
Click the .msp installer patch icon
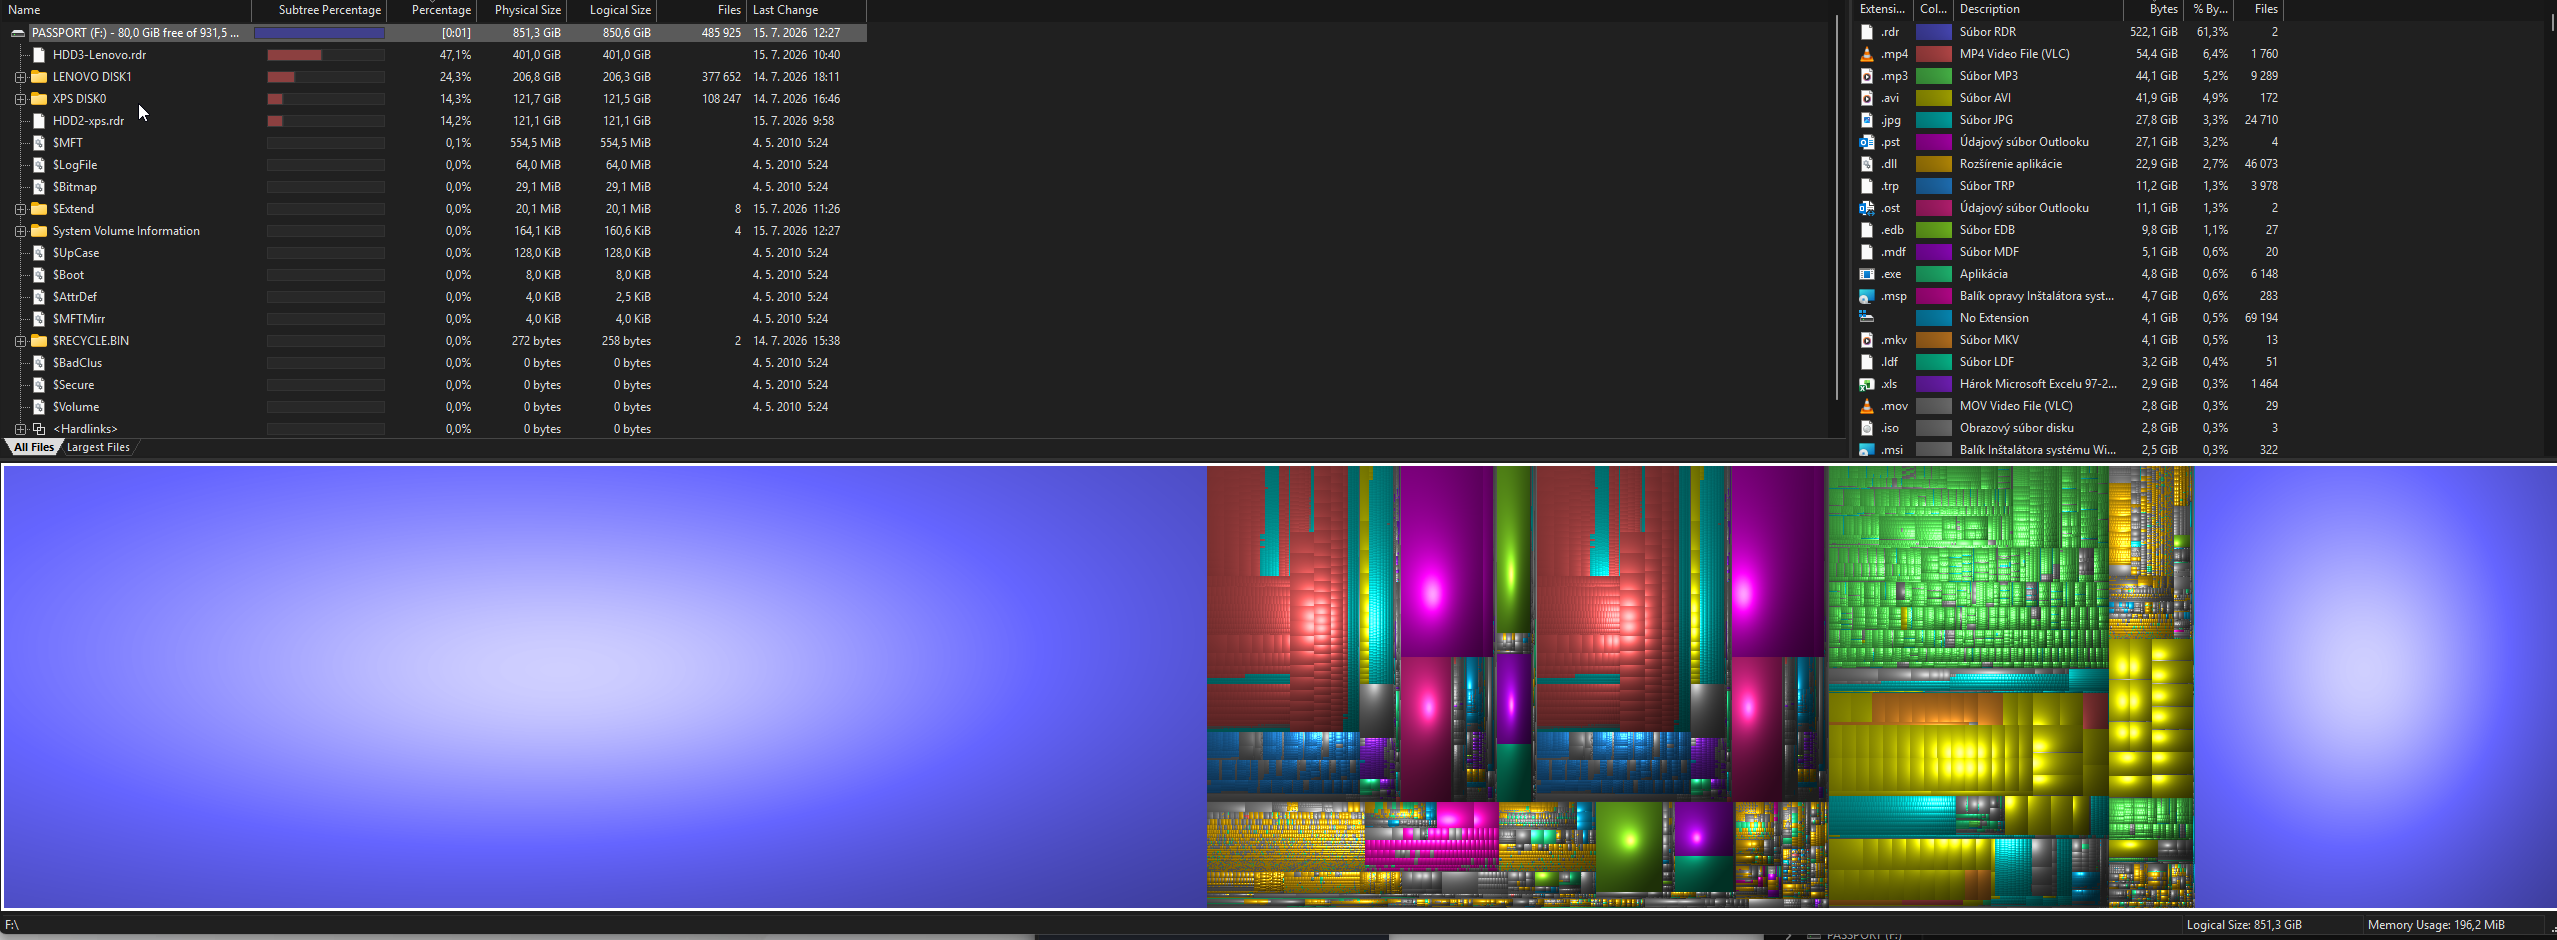click(x=1866, y=296)
